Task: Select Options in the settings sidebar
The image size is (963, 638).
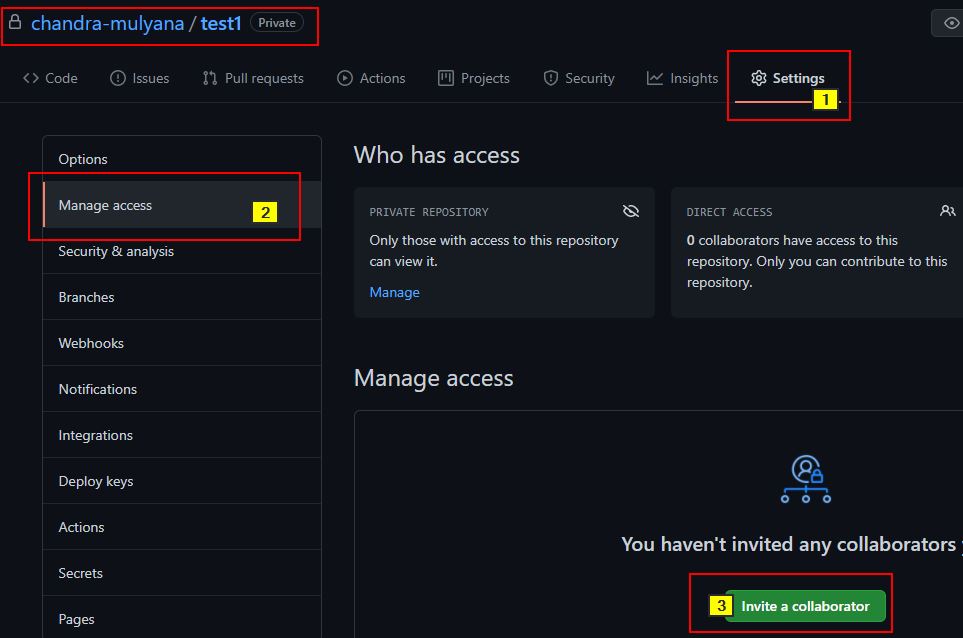Action: pyautogui.click(x=83, y=159)
